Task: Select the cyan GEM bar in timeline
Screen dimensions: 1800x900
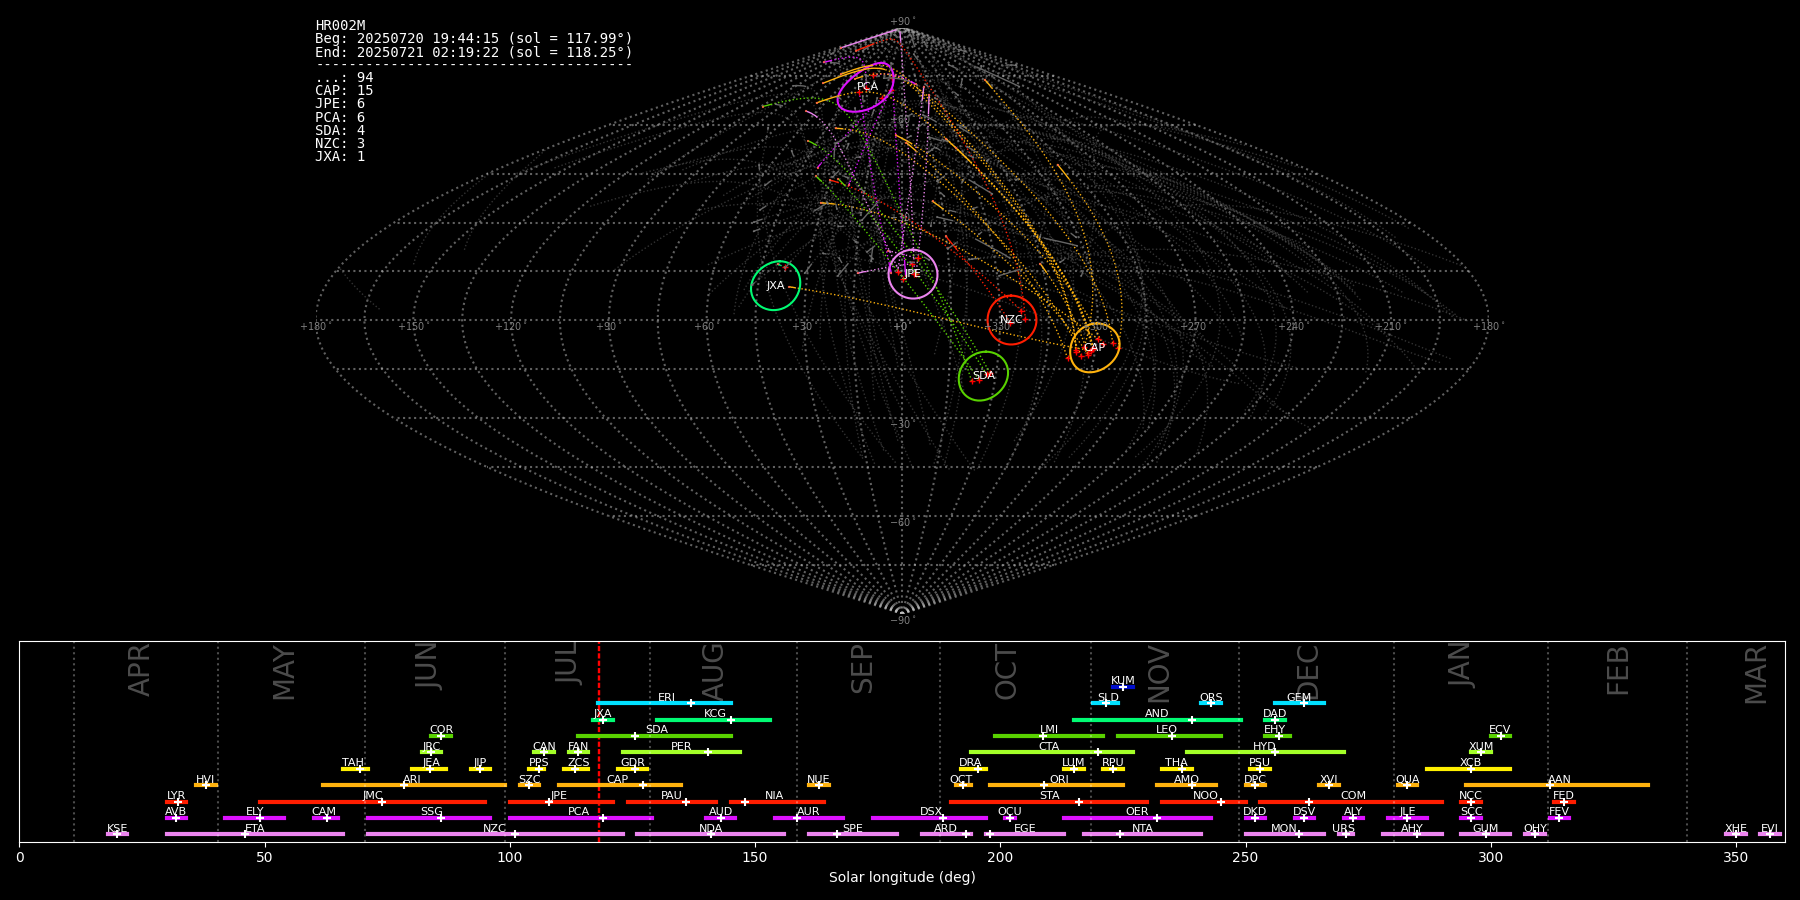Action: pos(1299,703)
